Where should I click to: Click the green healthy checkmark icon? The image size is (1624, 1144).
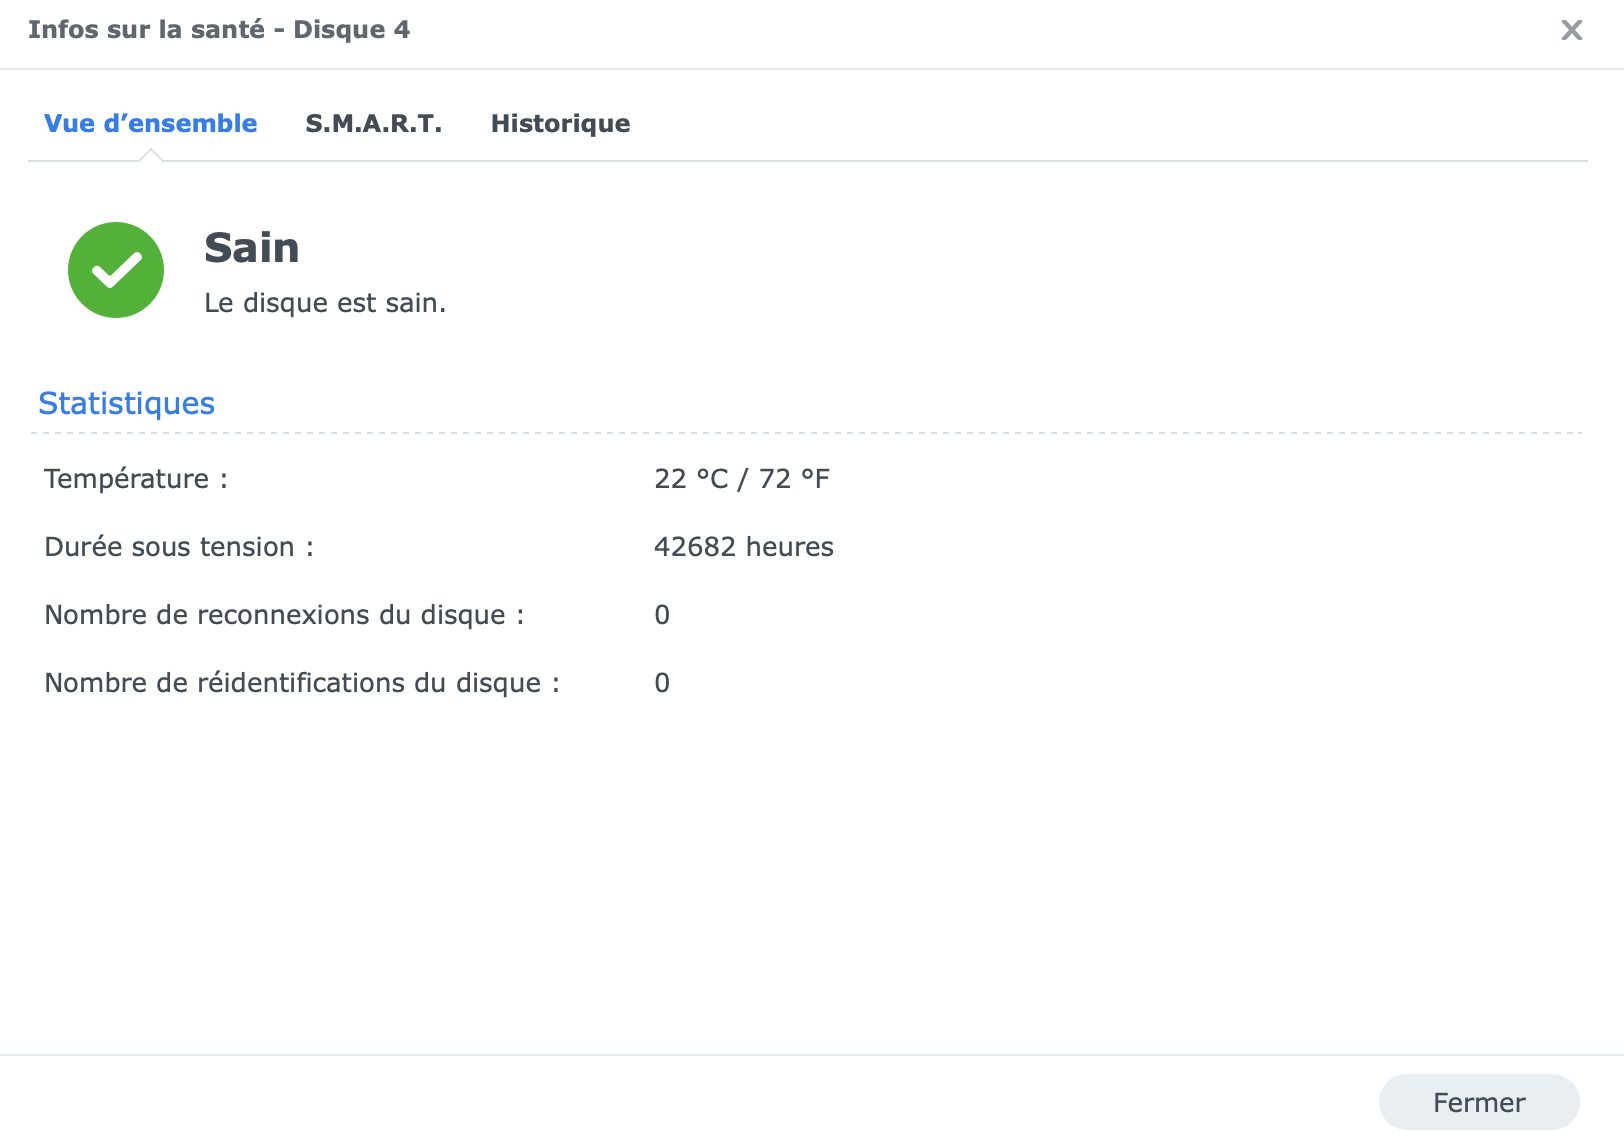click(116, 270)
